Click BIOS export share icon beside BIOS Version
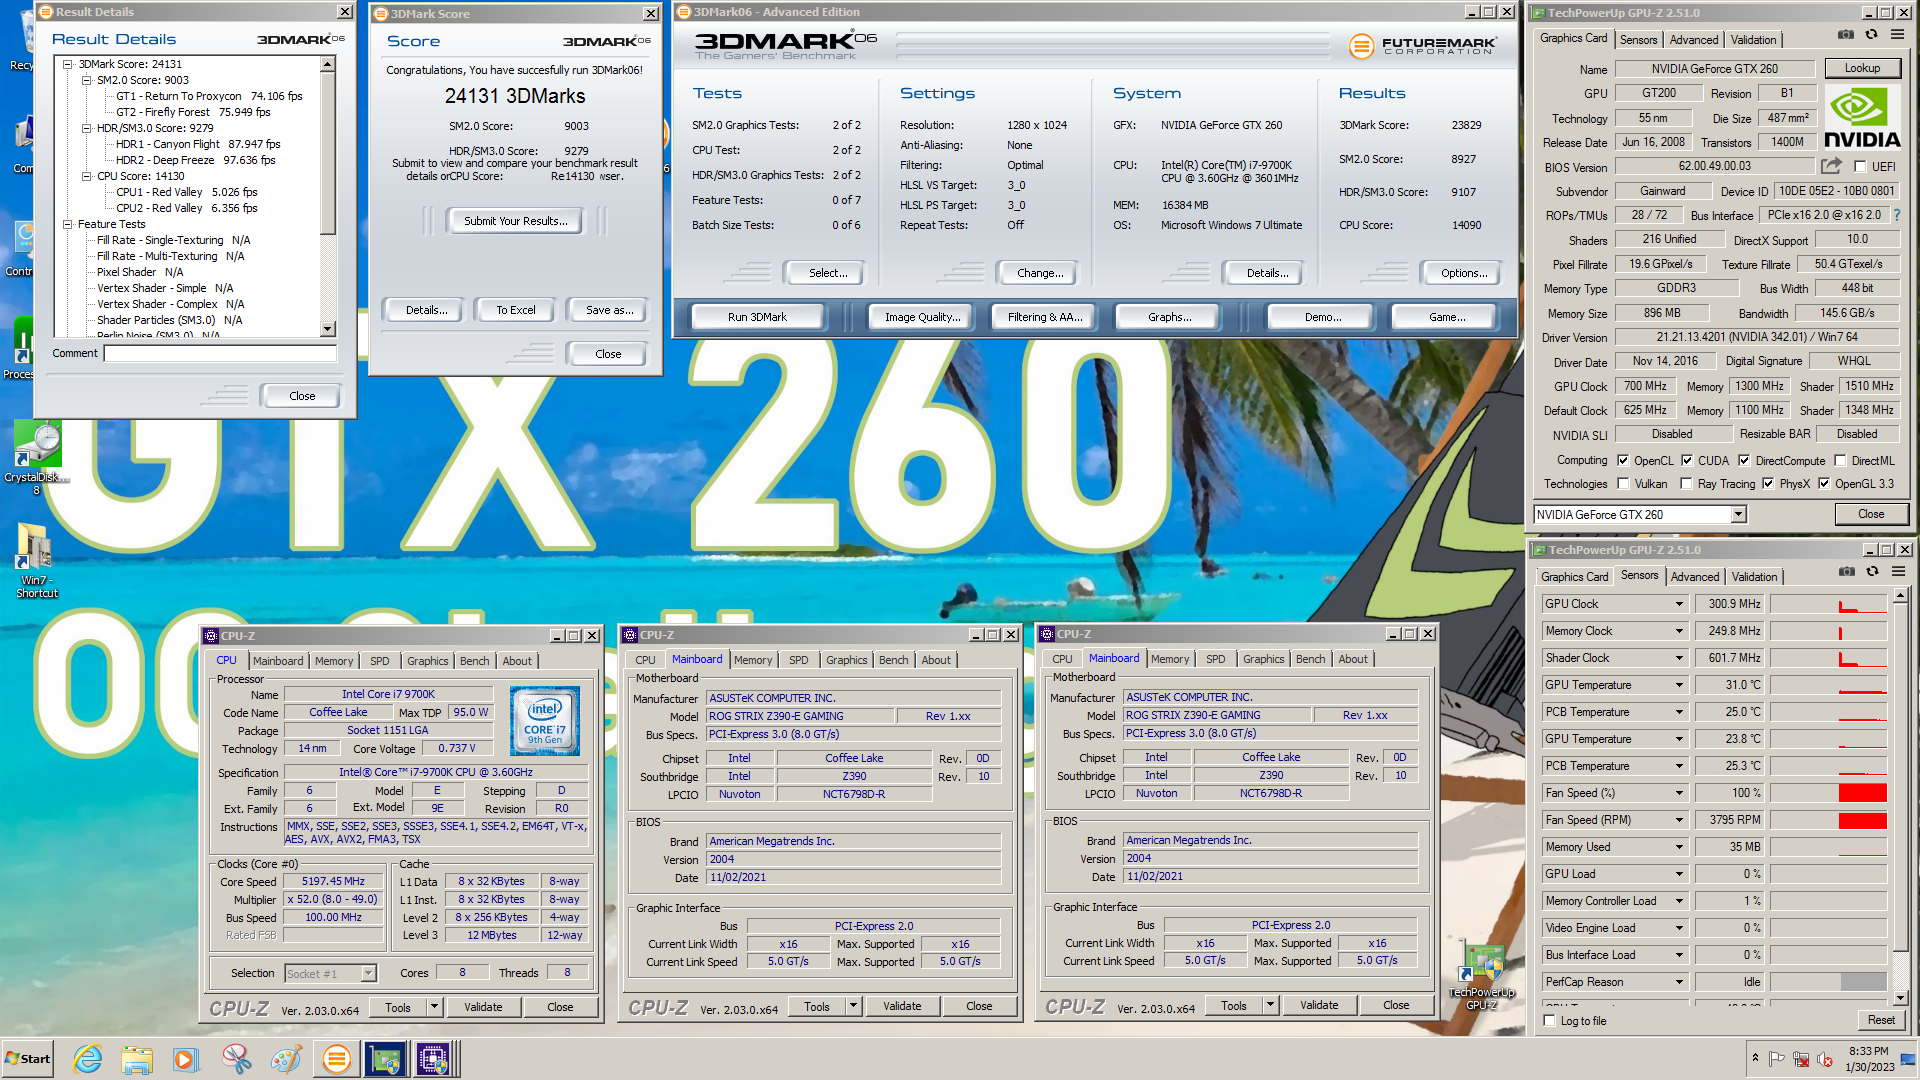 [1831, 166]
